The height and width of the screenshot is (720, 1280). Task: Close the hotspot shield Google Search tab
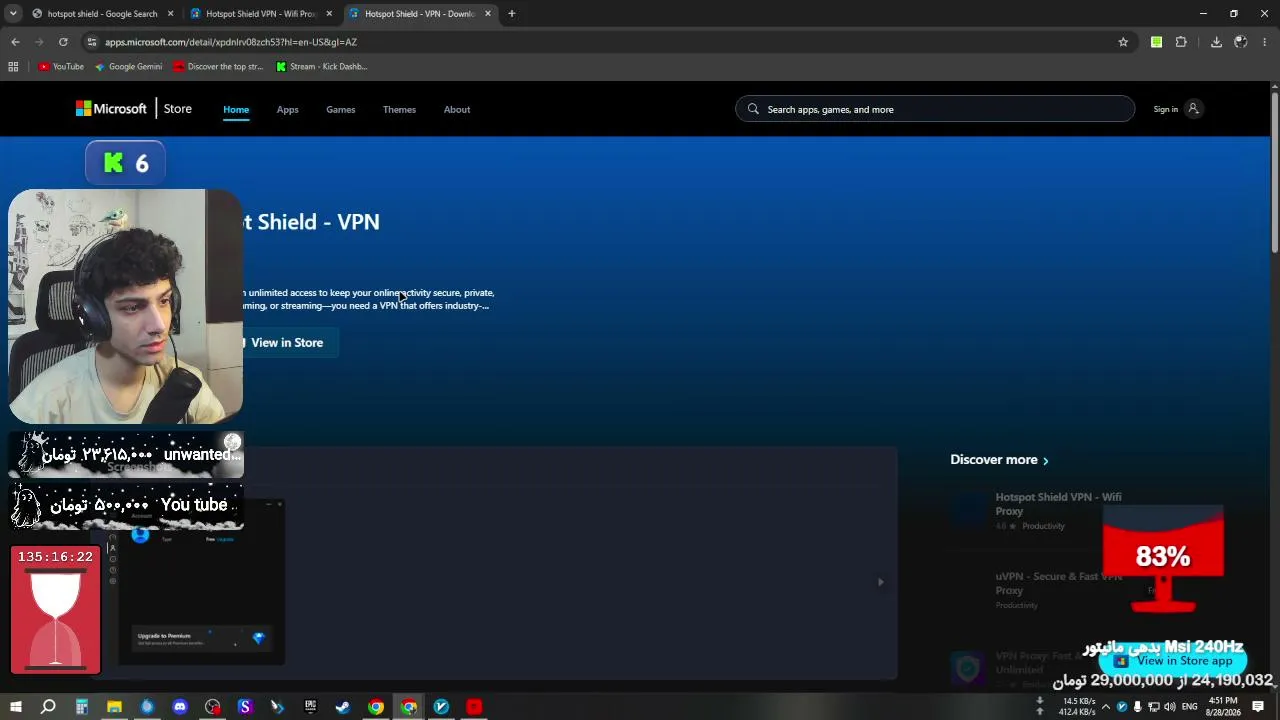(170, 14)
